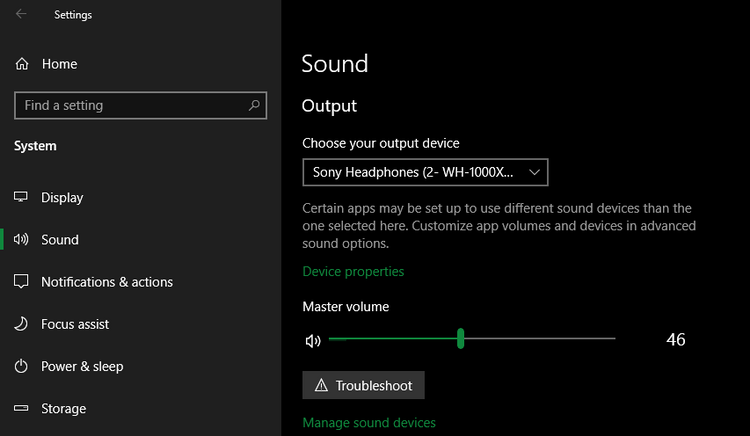
Task: Click the Power & sleep icon
Action: click(21, 366)
